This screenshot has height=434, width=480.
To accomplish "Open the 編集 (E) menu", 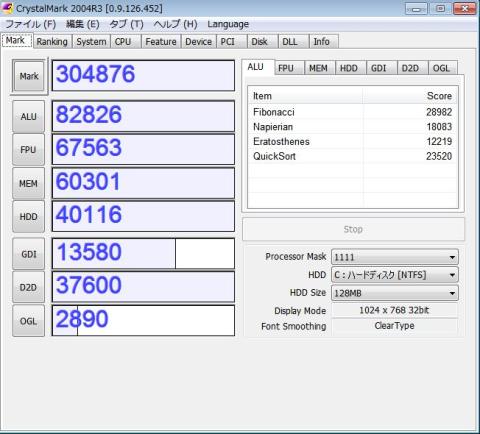I will [83, 24].
